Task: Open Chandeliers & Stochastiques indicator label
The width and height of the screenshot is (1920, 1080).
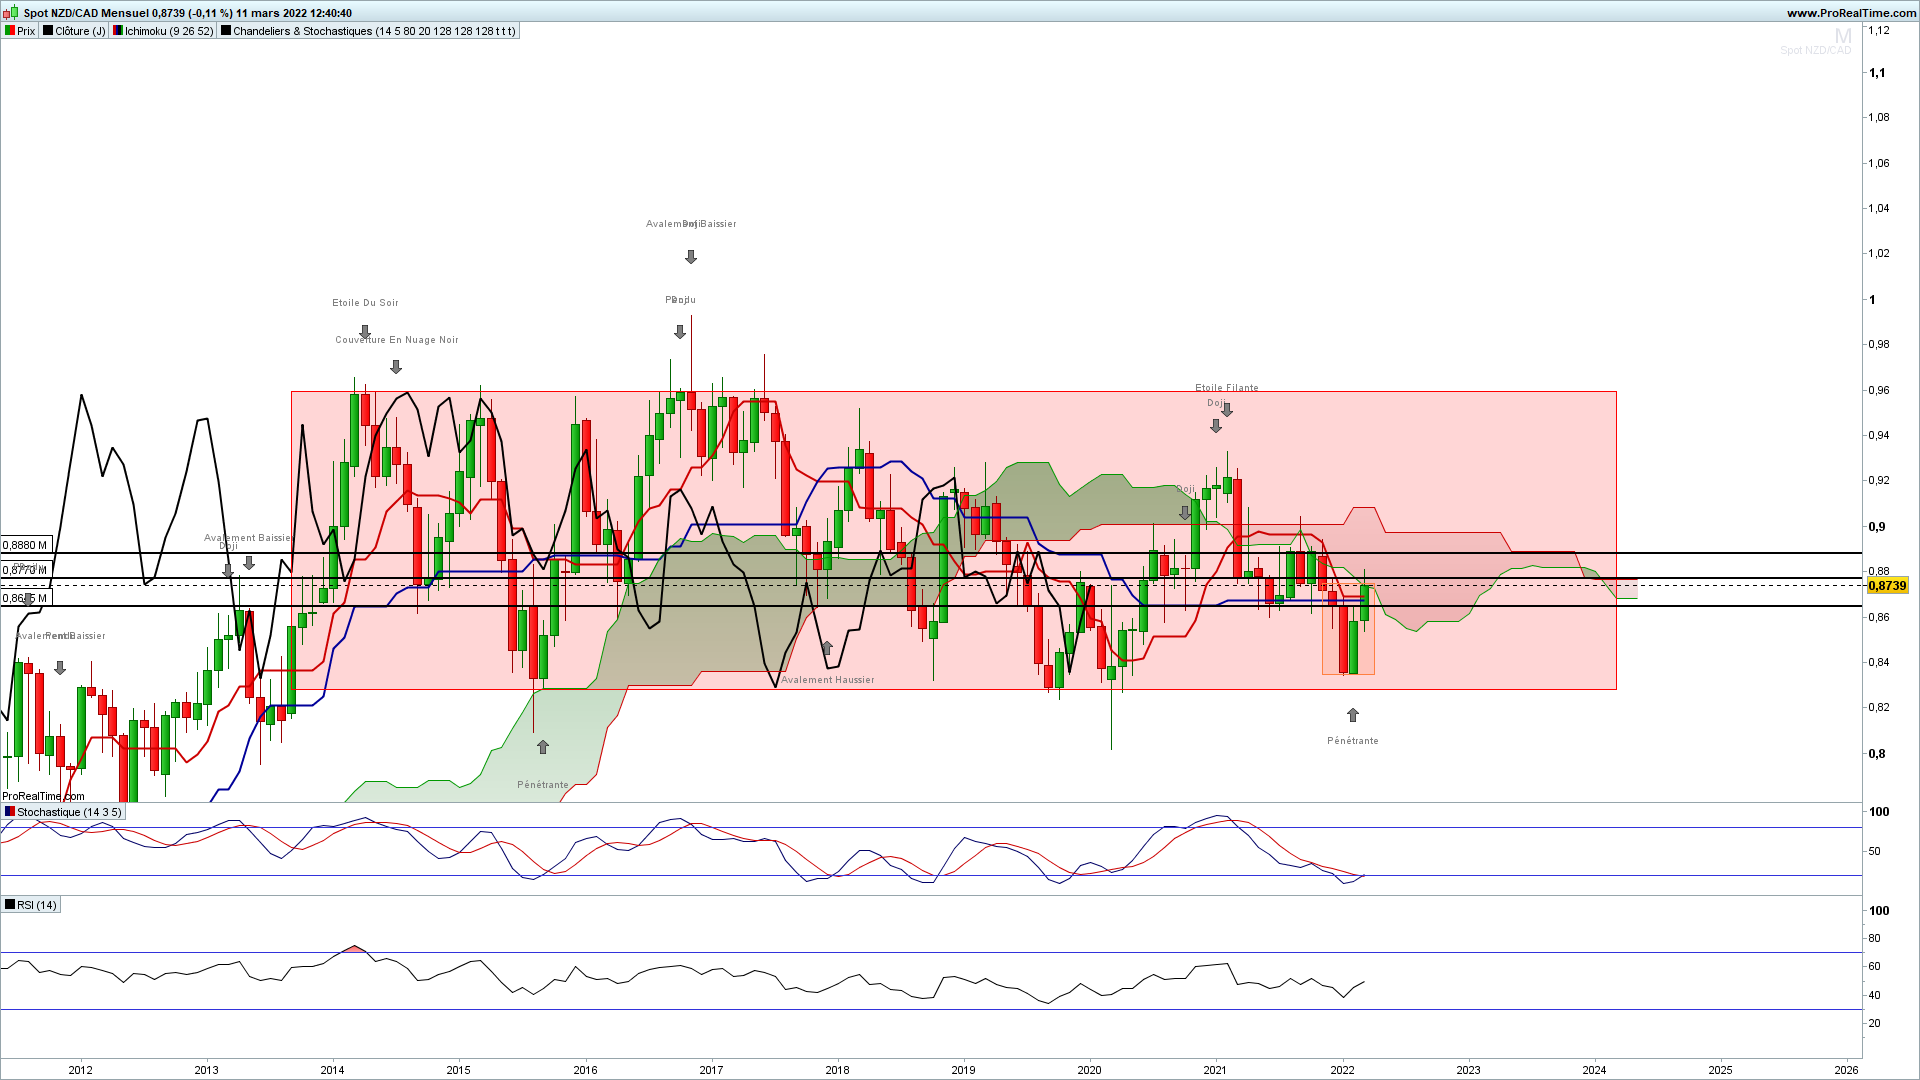Action: coord(368,31)
